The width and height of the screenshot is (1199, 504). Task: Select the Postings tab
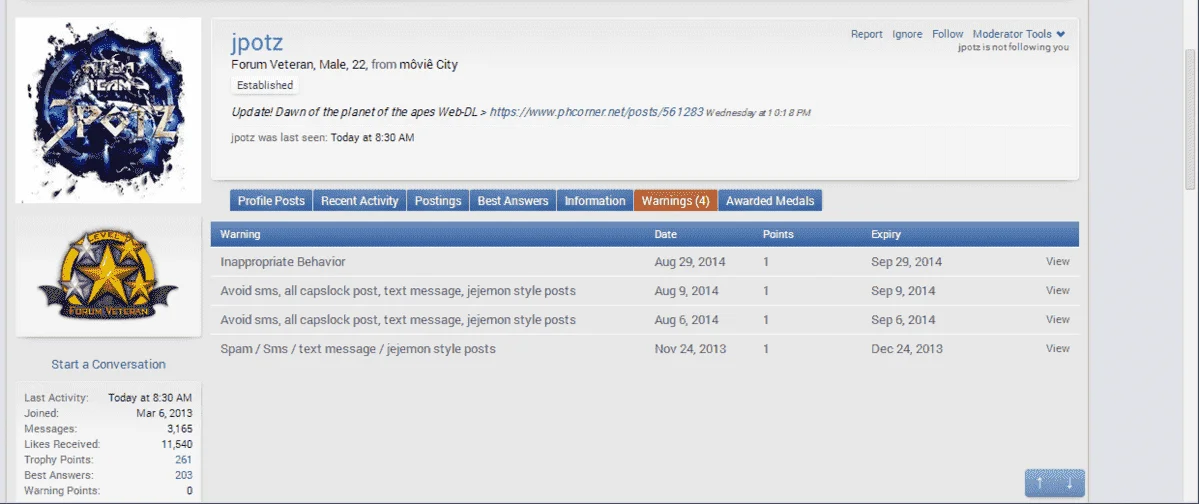coord(438,200)
